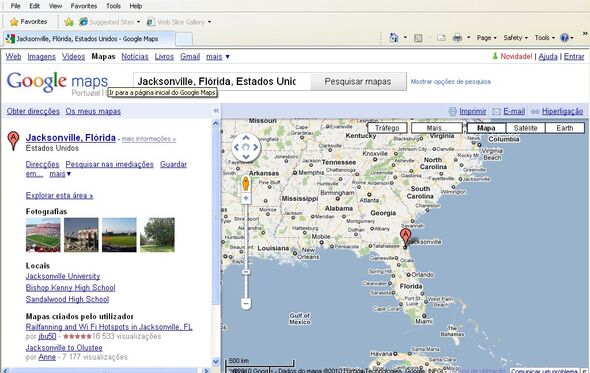Click the Street View pegman icon
The image size is (590, 373).
pyautogui.click(x=246, y=183)
